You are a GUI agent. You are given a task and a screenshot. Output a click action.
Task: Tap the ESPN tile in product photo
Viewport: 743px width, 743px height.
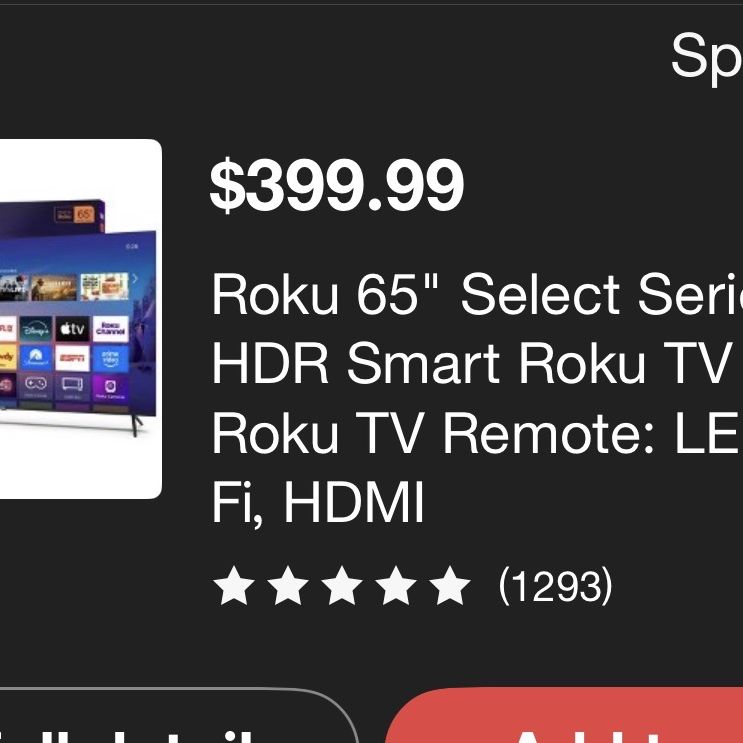[x=72, y=358]
